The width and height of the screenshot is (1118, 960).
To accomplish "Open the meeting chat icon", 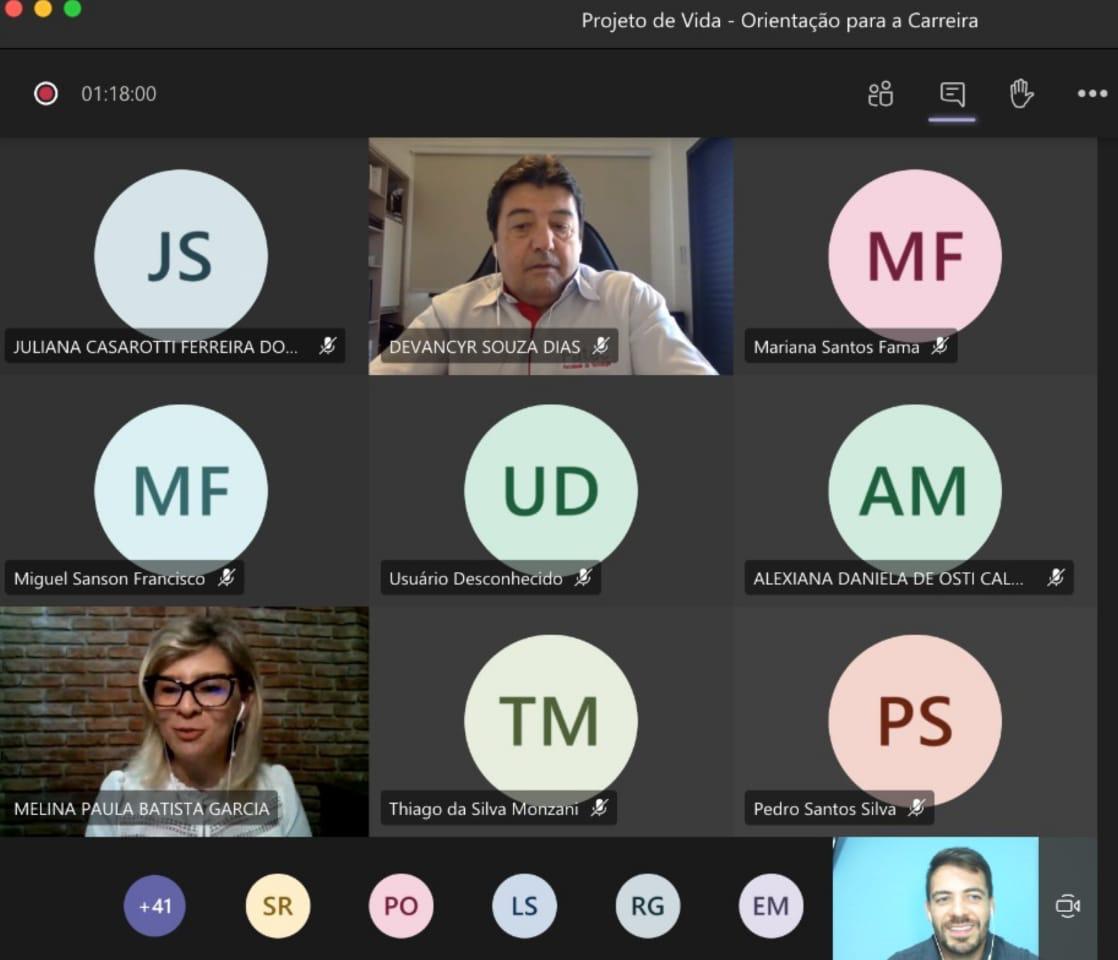I will coord(952,94).
